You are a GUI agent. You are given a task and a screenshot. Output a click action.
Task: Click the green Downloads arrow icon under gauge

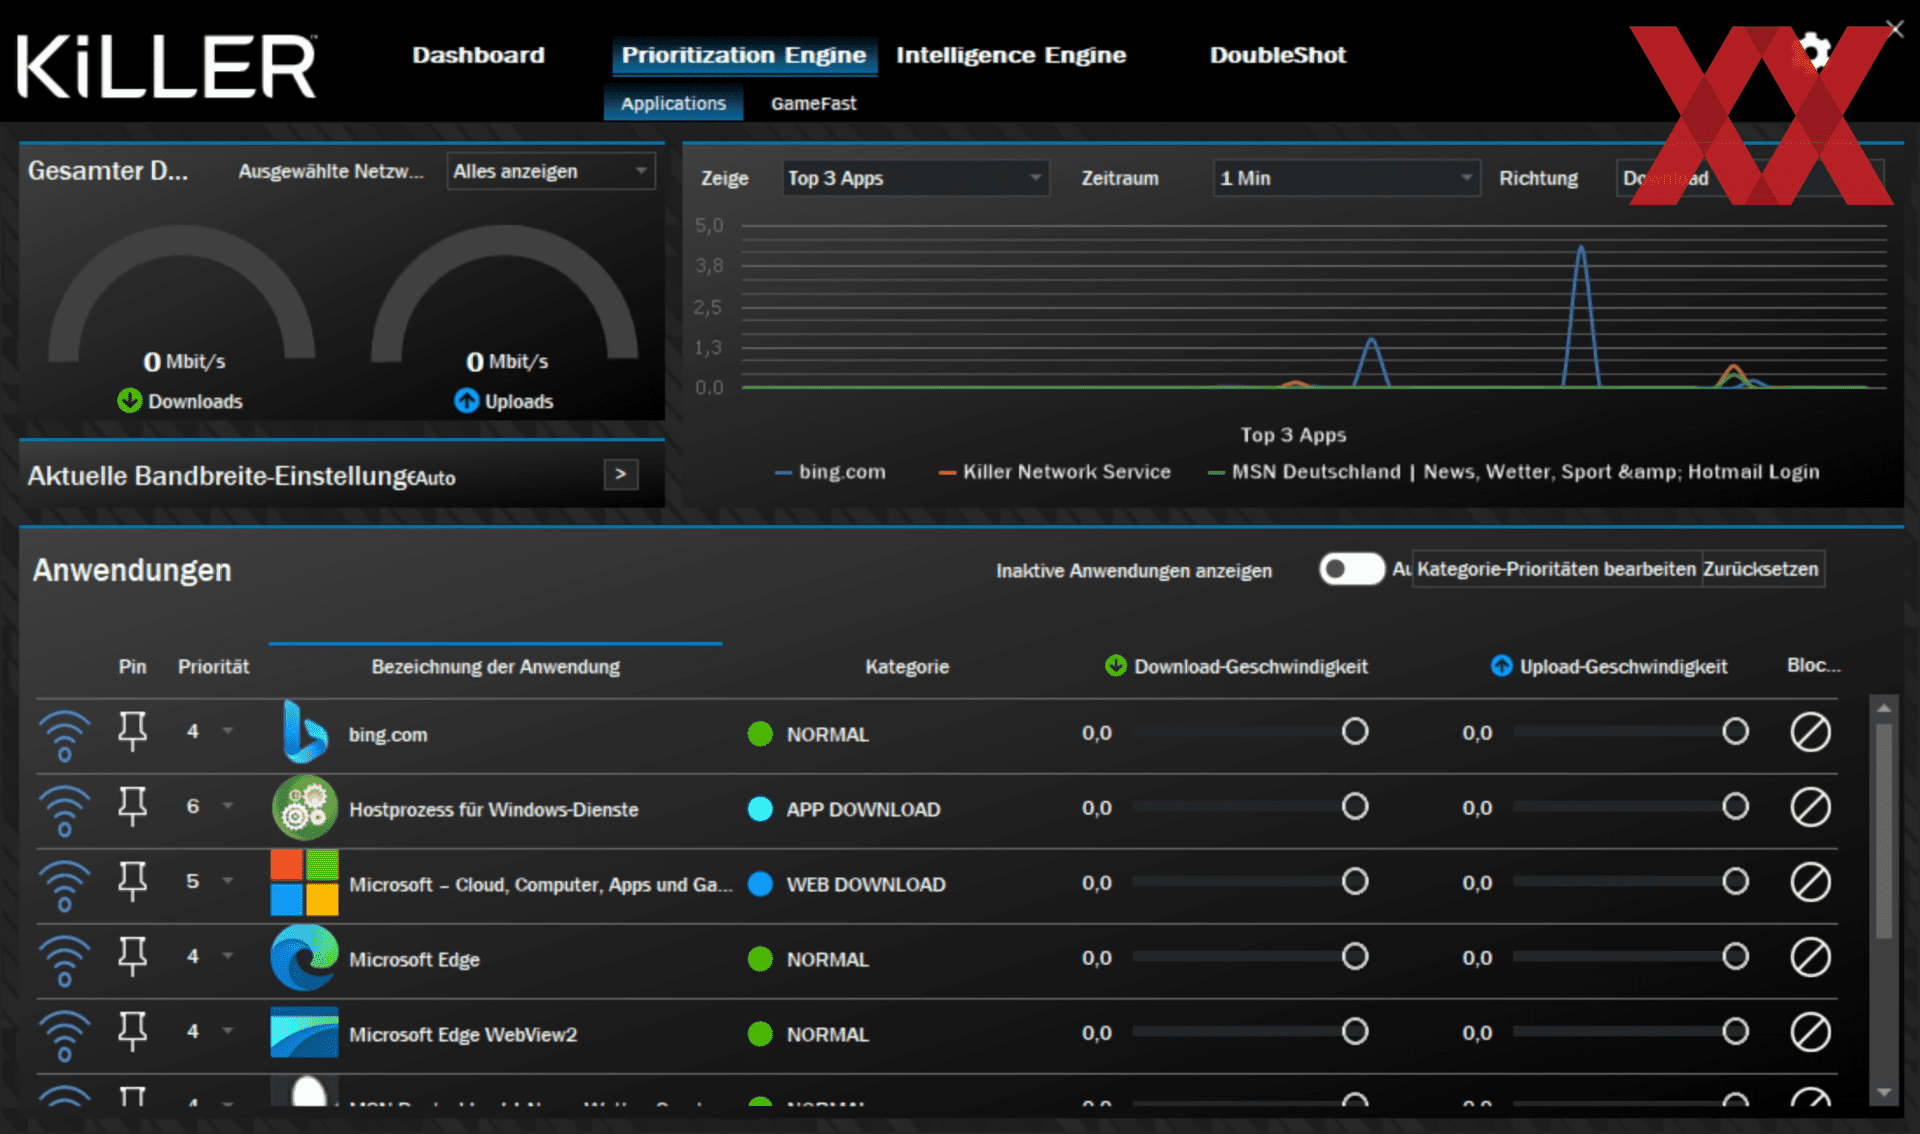[x=129, y=401]
